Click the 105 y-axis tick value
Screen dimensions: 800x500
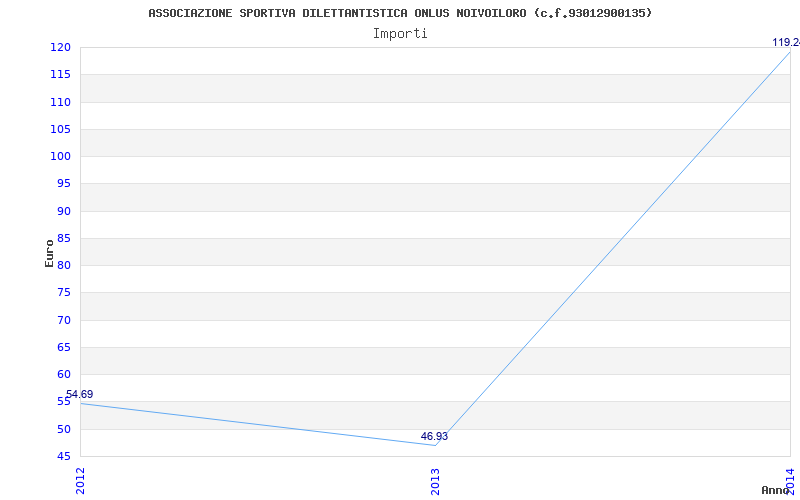point(60,129)
